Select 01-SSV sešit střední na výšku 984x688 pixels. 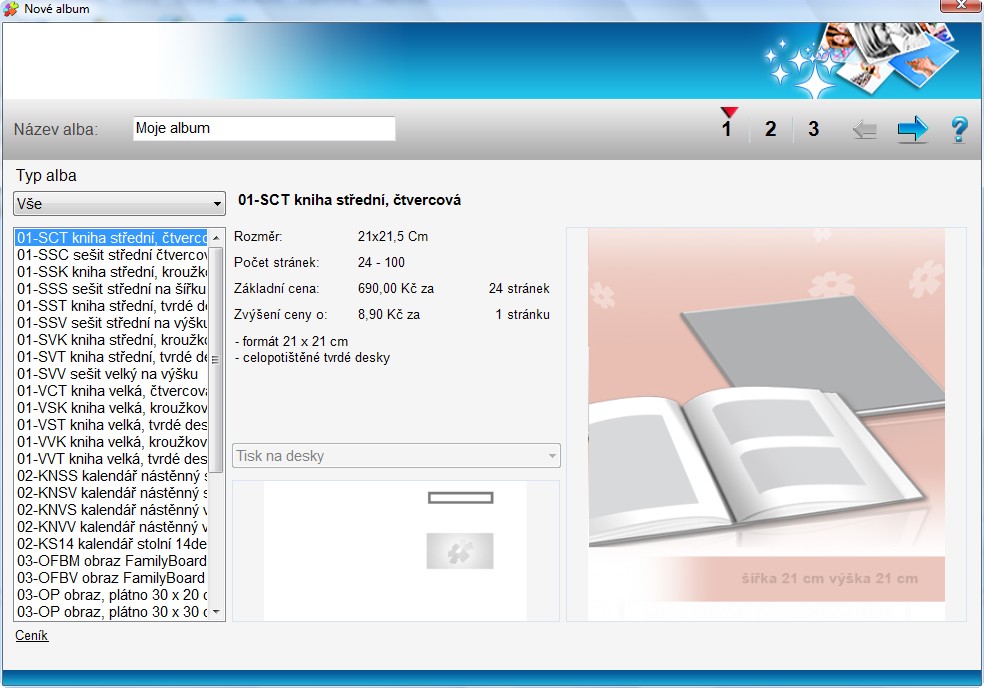point(112,323)
